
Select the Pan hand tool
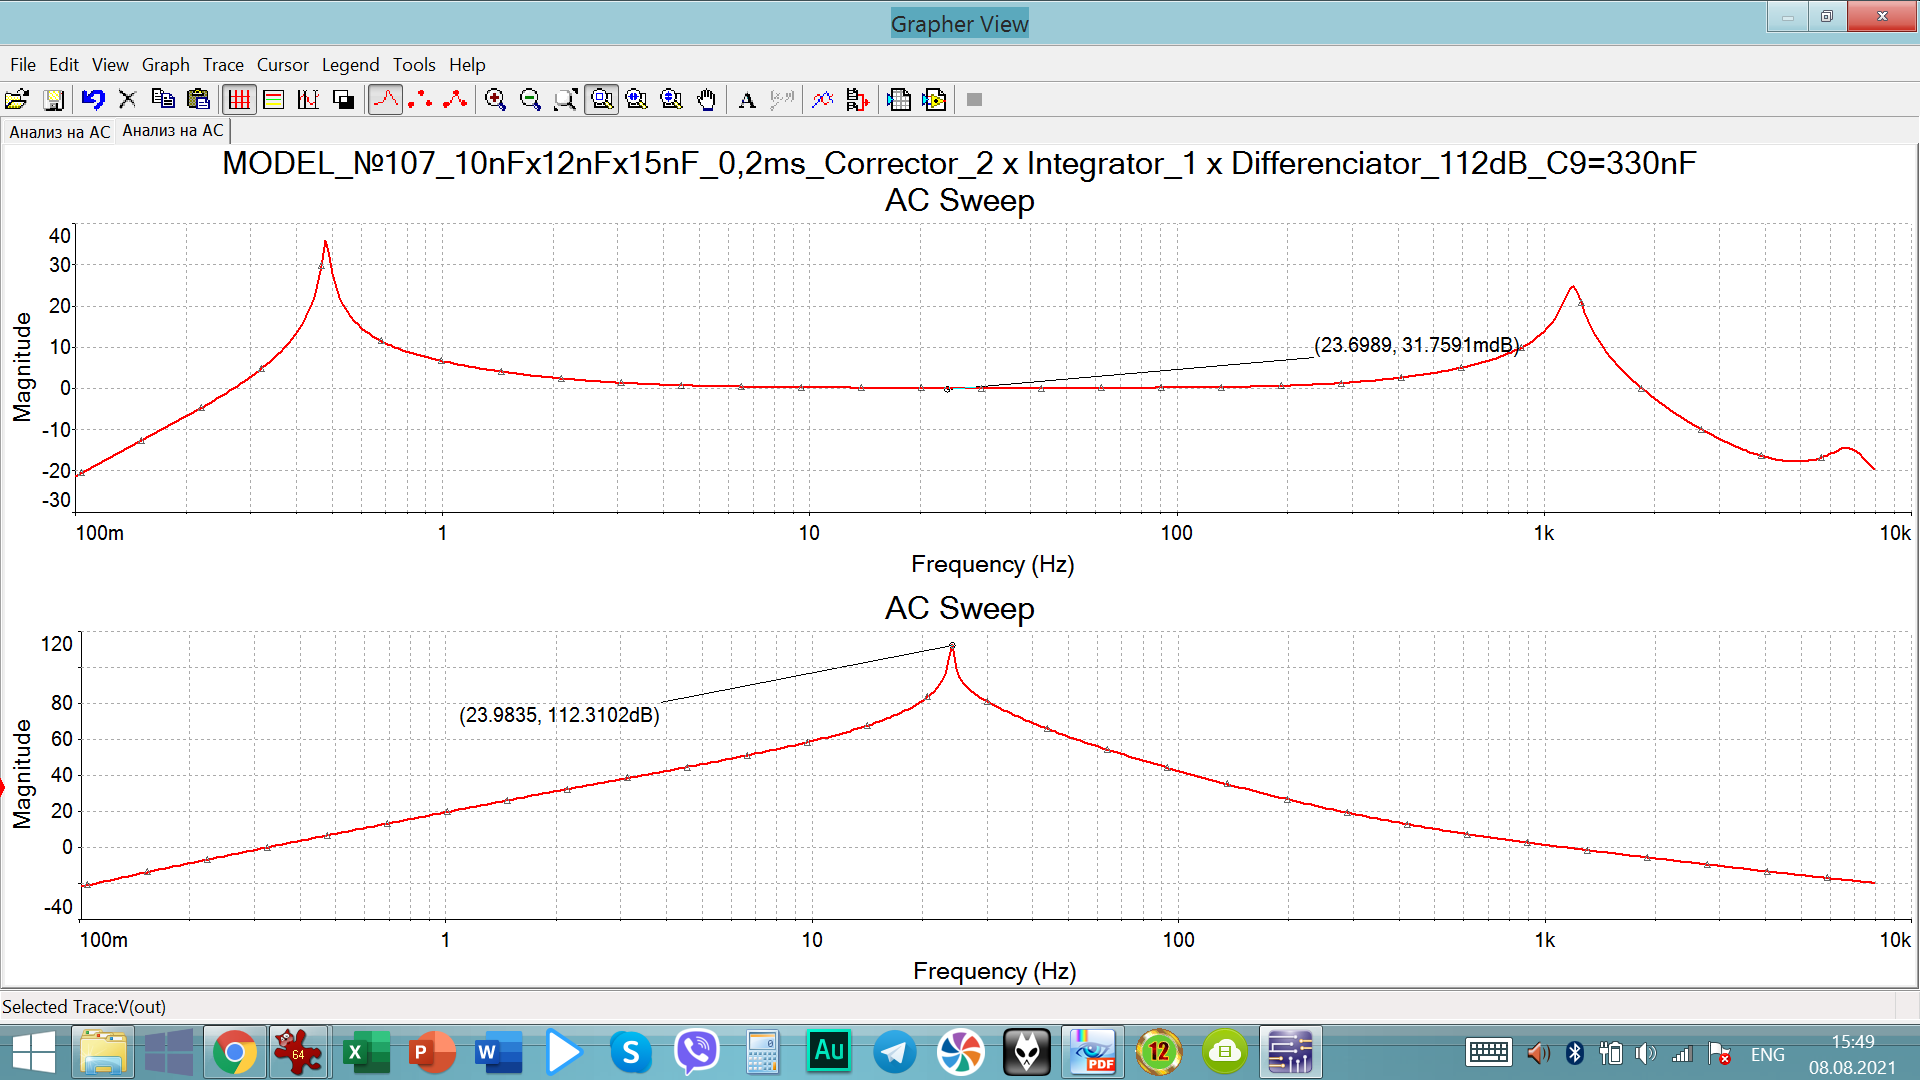click(x=707, y=99)
